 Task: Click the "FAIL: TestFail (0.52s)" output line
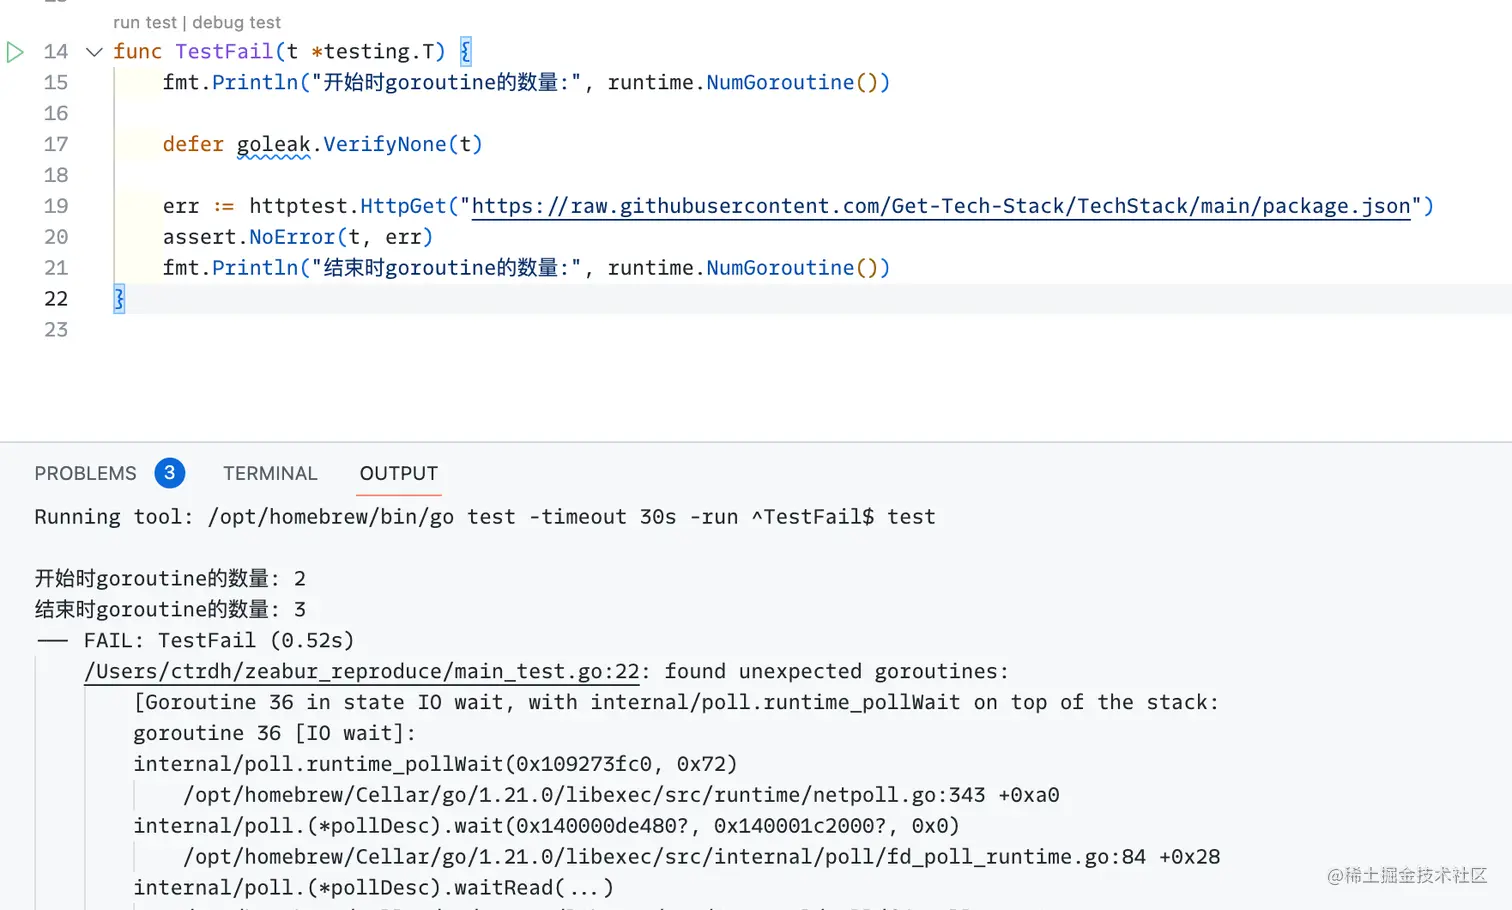pyautogui.click(x=219, y=640)
